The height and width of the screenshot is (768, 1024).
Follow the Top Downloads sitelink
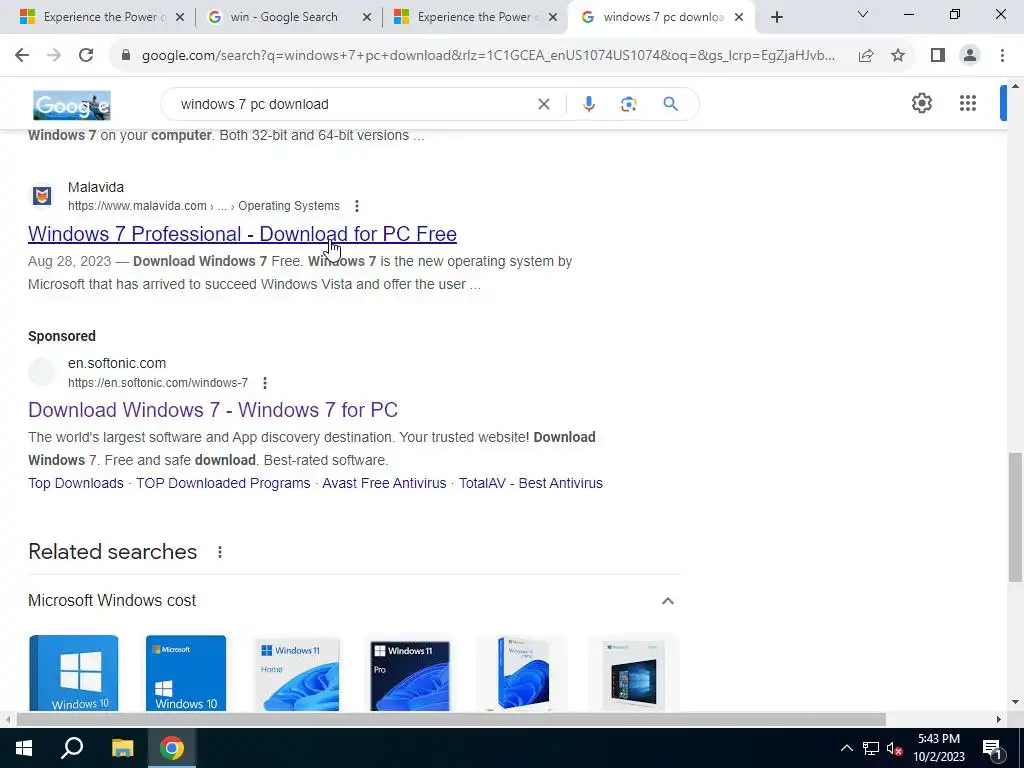coord(76,483)
